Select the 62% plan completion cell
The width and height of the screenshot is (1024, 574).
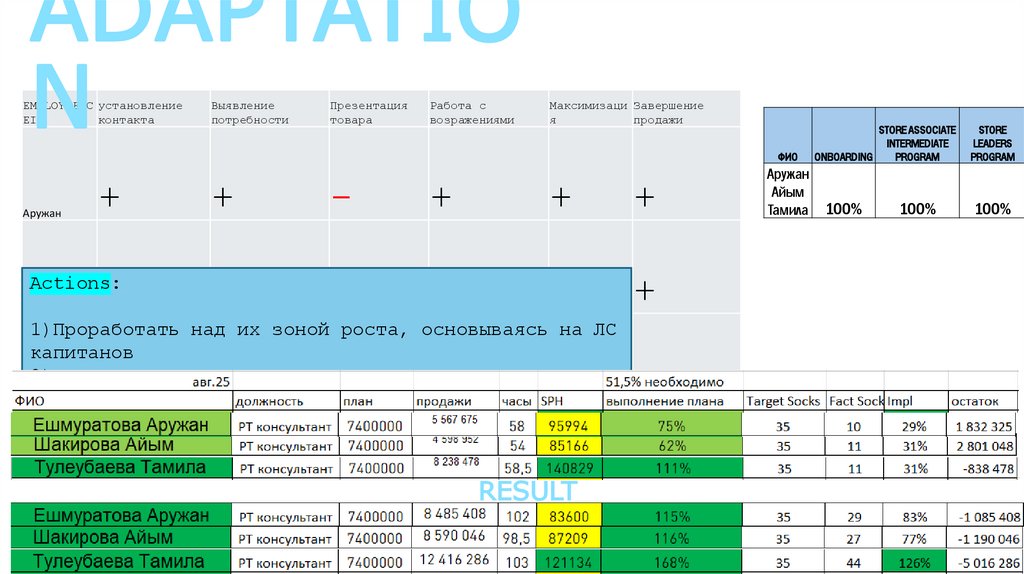(671, 446)
